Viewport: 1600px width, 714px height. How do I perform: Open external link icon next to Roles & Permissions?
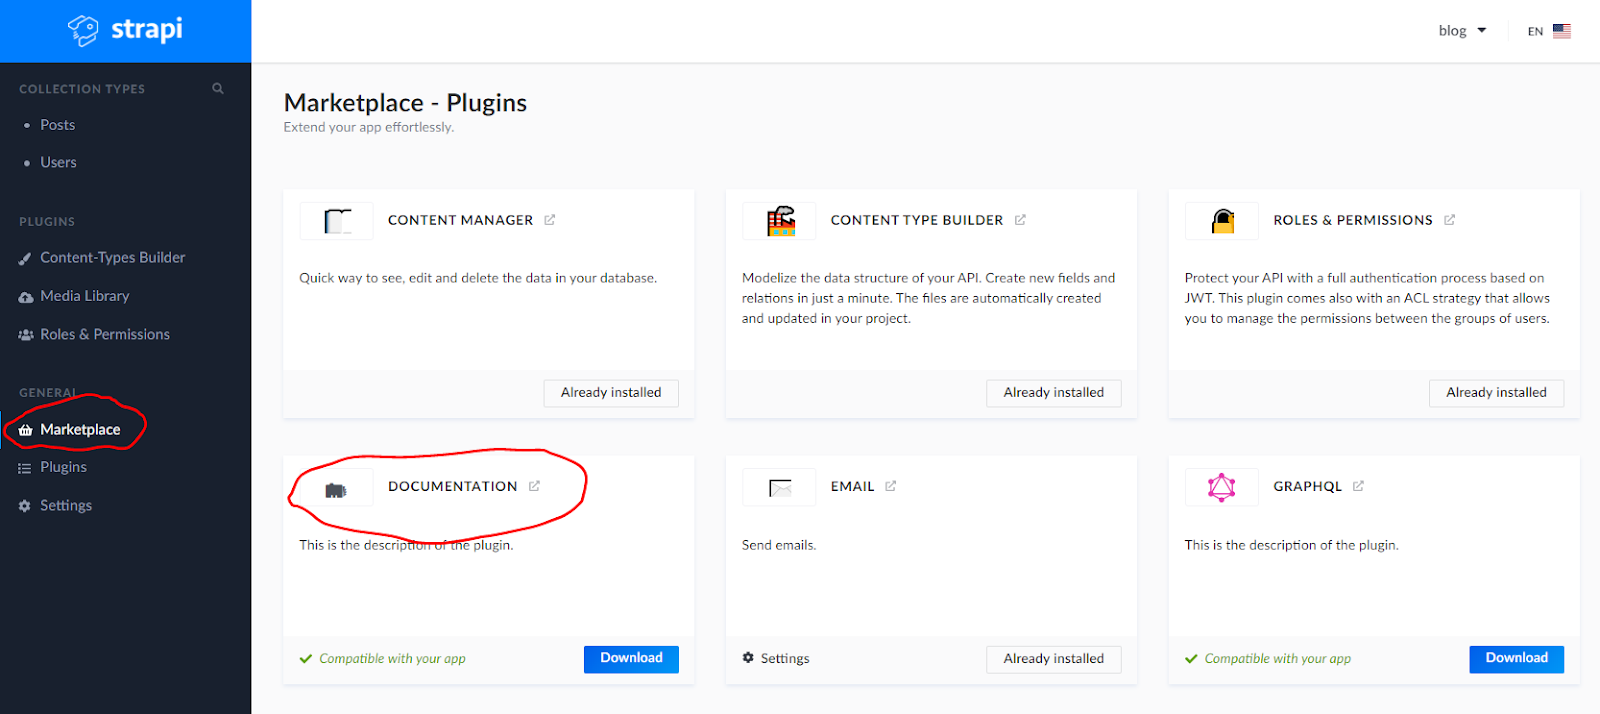[x=1450, y=220]
